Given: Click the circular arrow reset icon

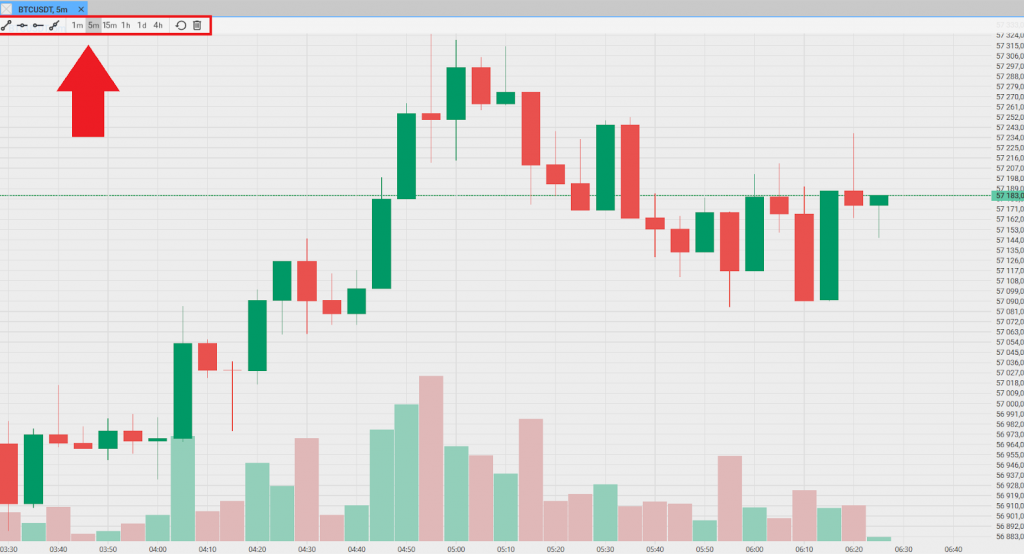Looking at the screenshot, I should tap(181, 25).
